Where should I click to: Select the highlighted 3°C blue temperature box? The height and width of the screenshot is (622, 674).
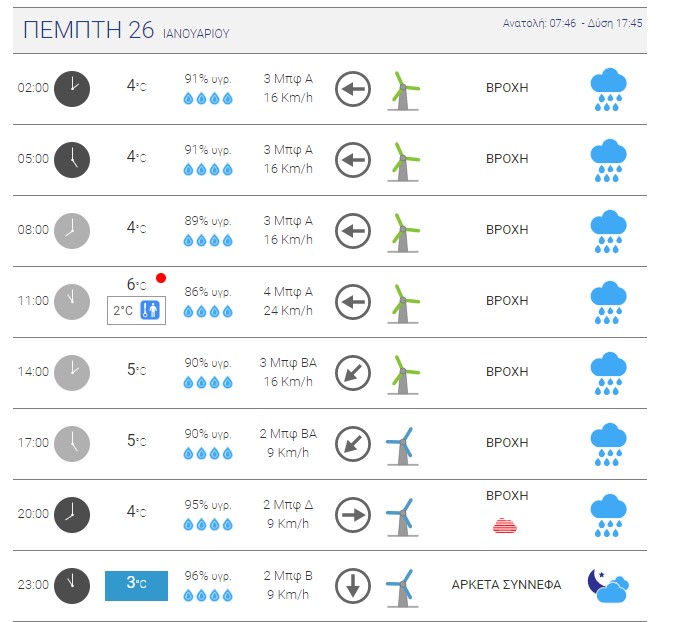(x=136, y=585)
